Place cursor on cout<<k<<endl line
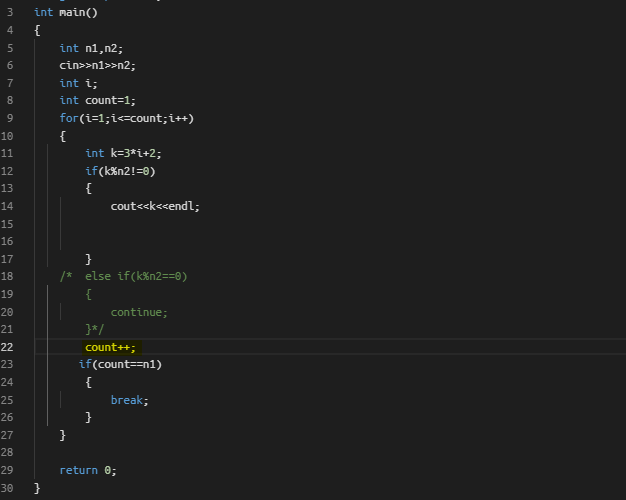626x500 pixels. 155,206
